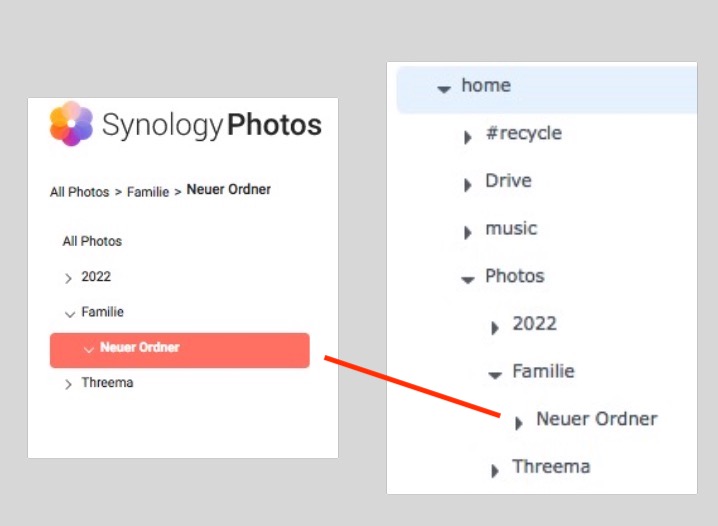Screen dimensions: 718x526
Task: Collapse the home folder arrow
Action: (x=444, y=88)
